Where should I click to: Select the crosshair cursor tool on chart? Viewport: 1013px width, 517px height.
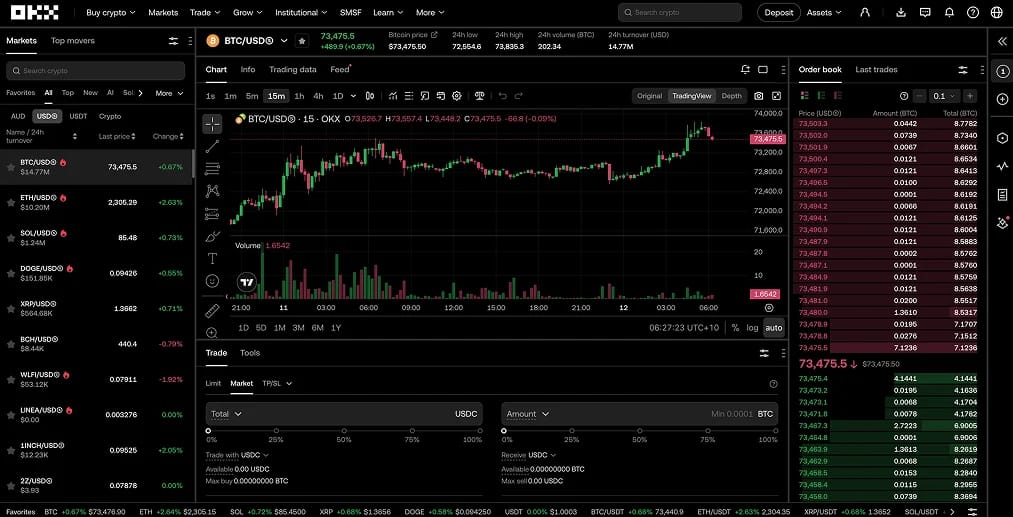212,123
